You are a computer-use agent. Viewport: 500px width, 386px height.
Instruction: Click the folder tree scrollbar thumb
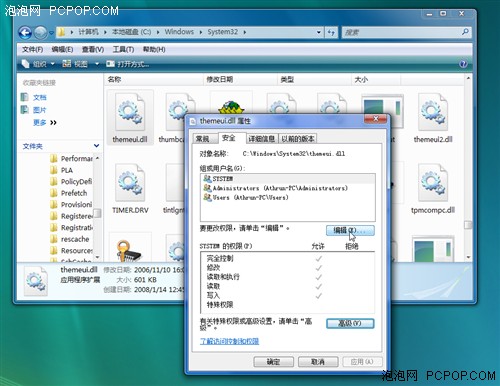click(97, 213)
